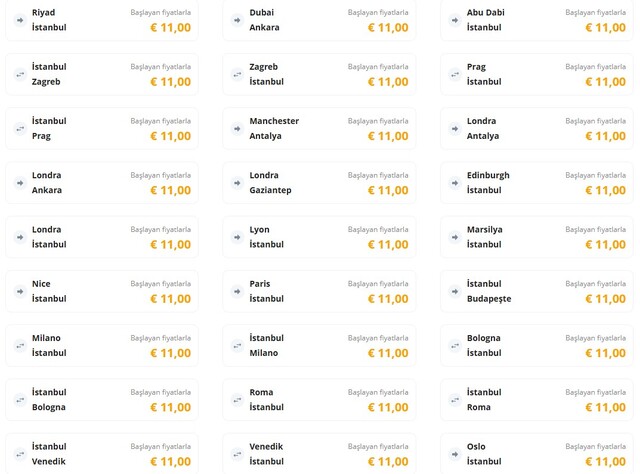Image resolution: width=640 pixels, height=474 pixels.
Task: Click the arrow icon next to Oslo–İstanbul
Action: [455, 454]
